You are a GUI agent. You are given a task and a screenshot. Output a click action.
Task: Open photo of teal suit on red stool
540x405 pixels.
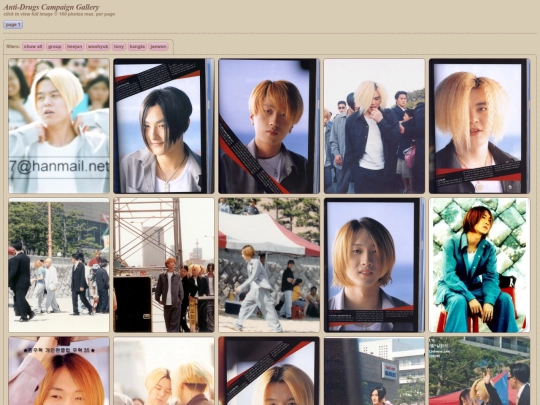[x=479, y=265]
